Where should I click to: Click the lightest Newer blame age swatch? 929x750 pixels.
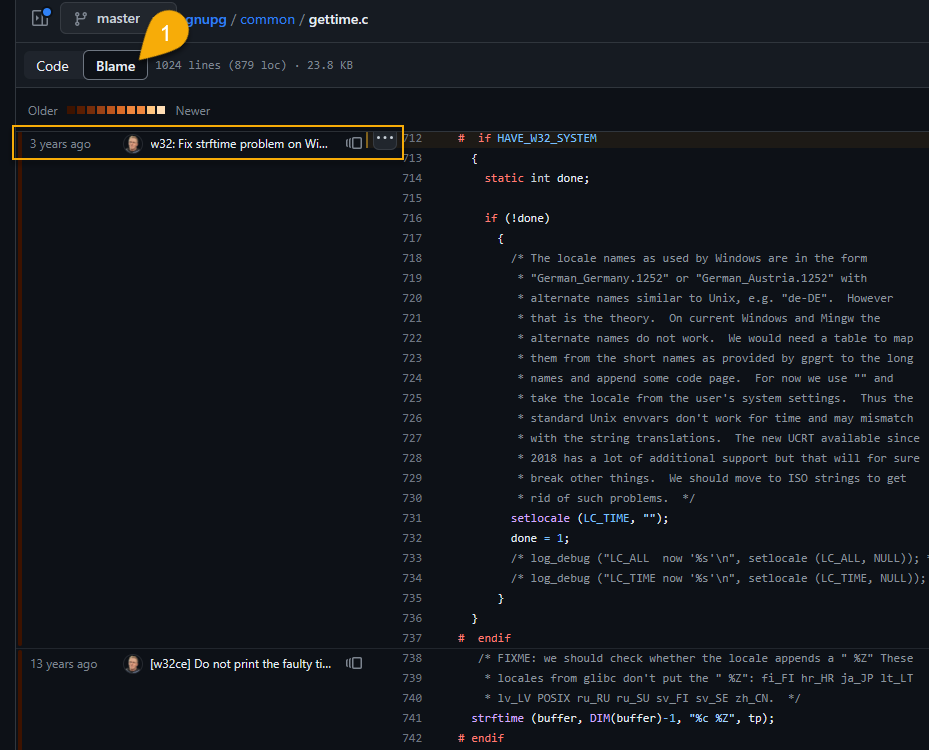tap(161, 111)
